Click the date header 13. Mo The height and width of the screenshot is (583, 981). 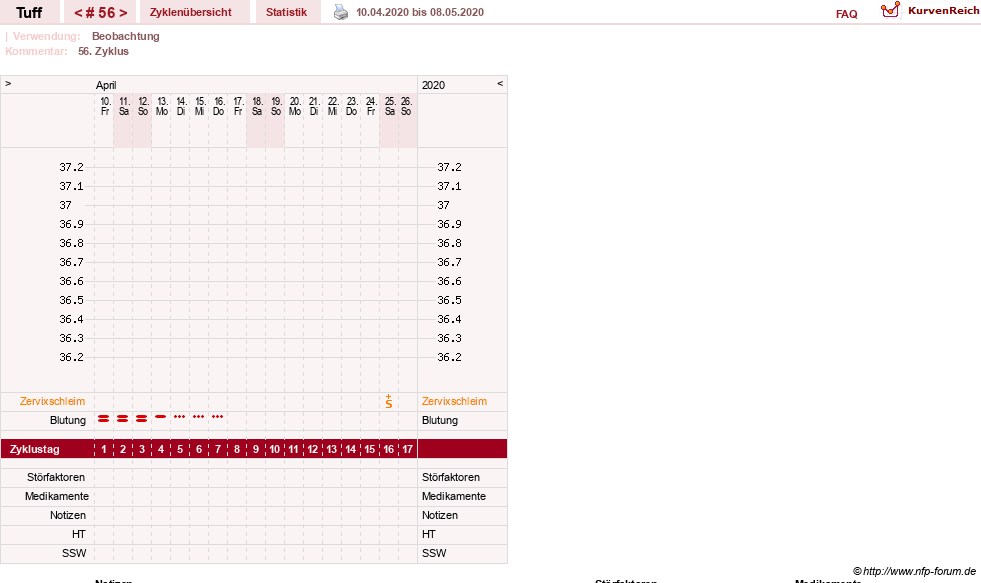(162, 106)
